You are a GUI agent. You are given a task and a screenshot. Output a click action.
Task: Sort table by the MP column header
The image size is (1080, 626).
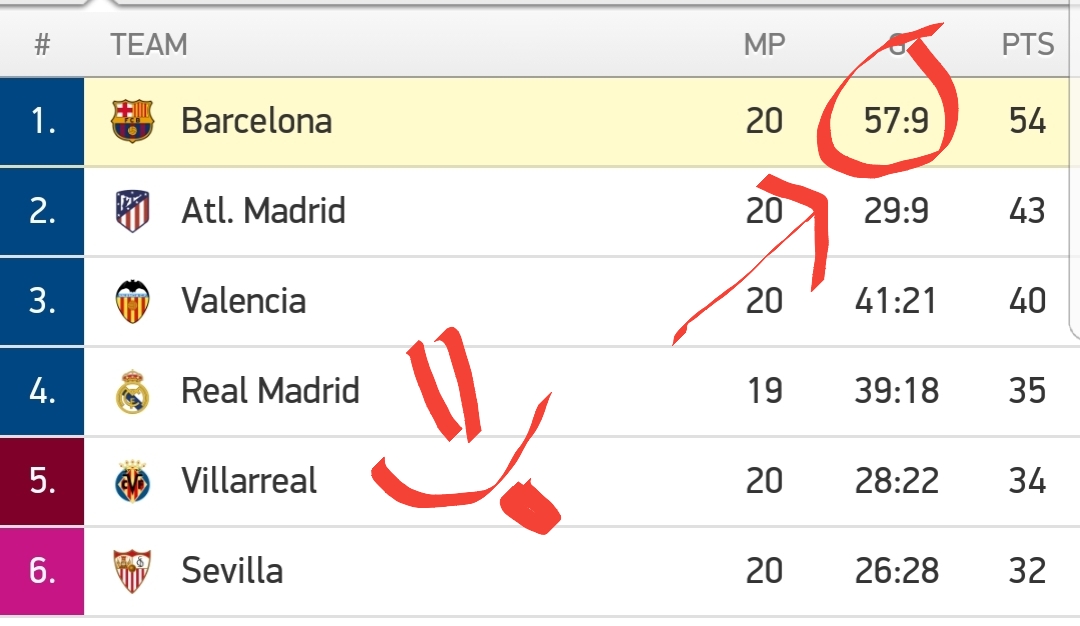(765, 45)
